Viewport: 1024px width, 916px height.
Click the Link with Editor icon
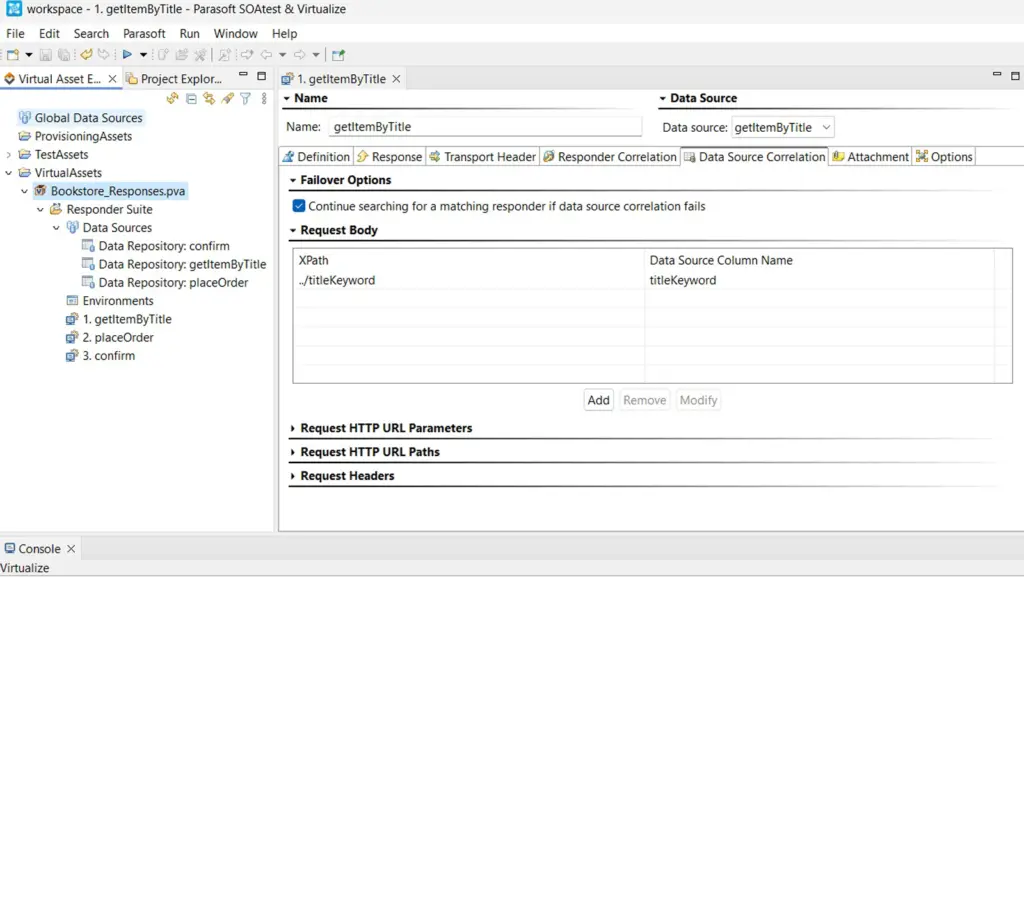coord(209,99)
